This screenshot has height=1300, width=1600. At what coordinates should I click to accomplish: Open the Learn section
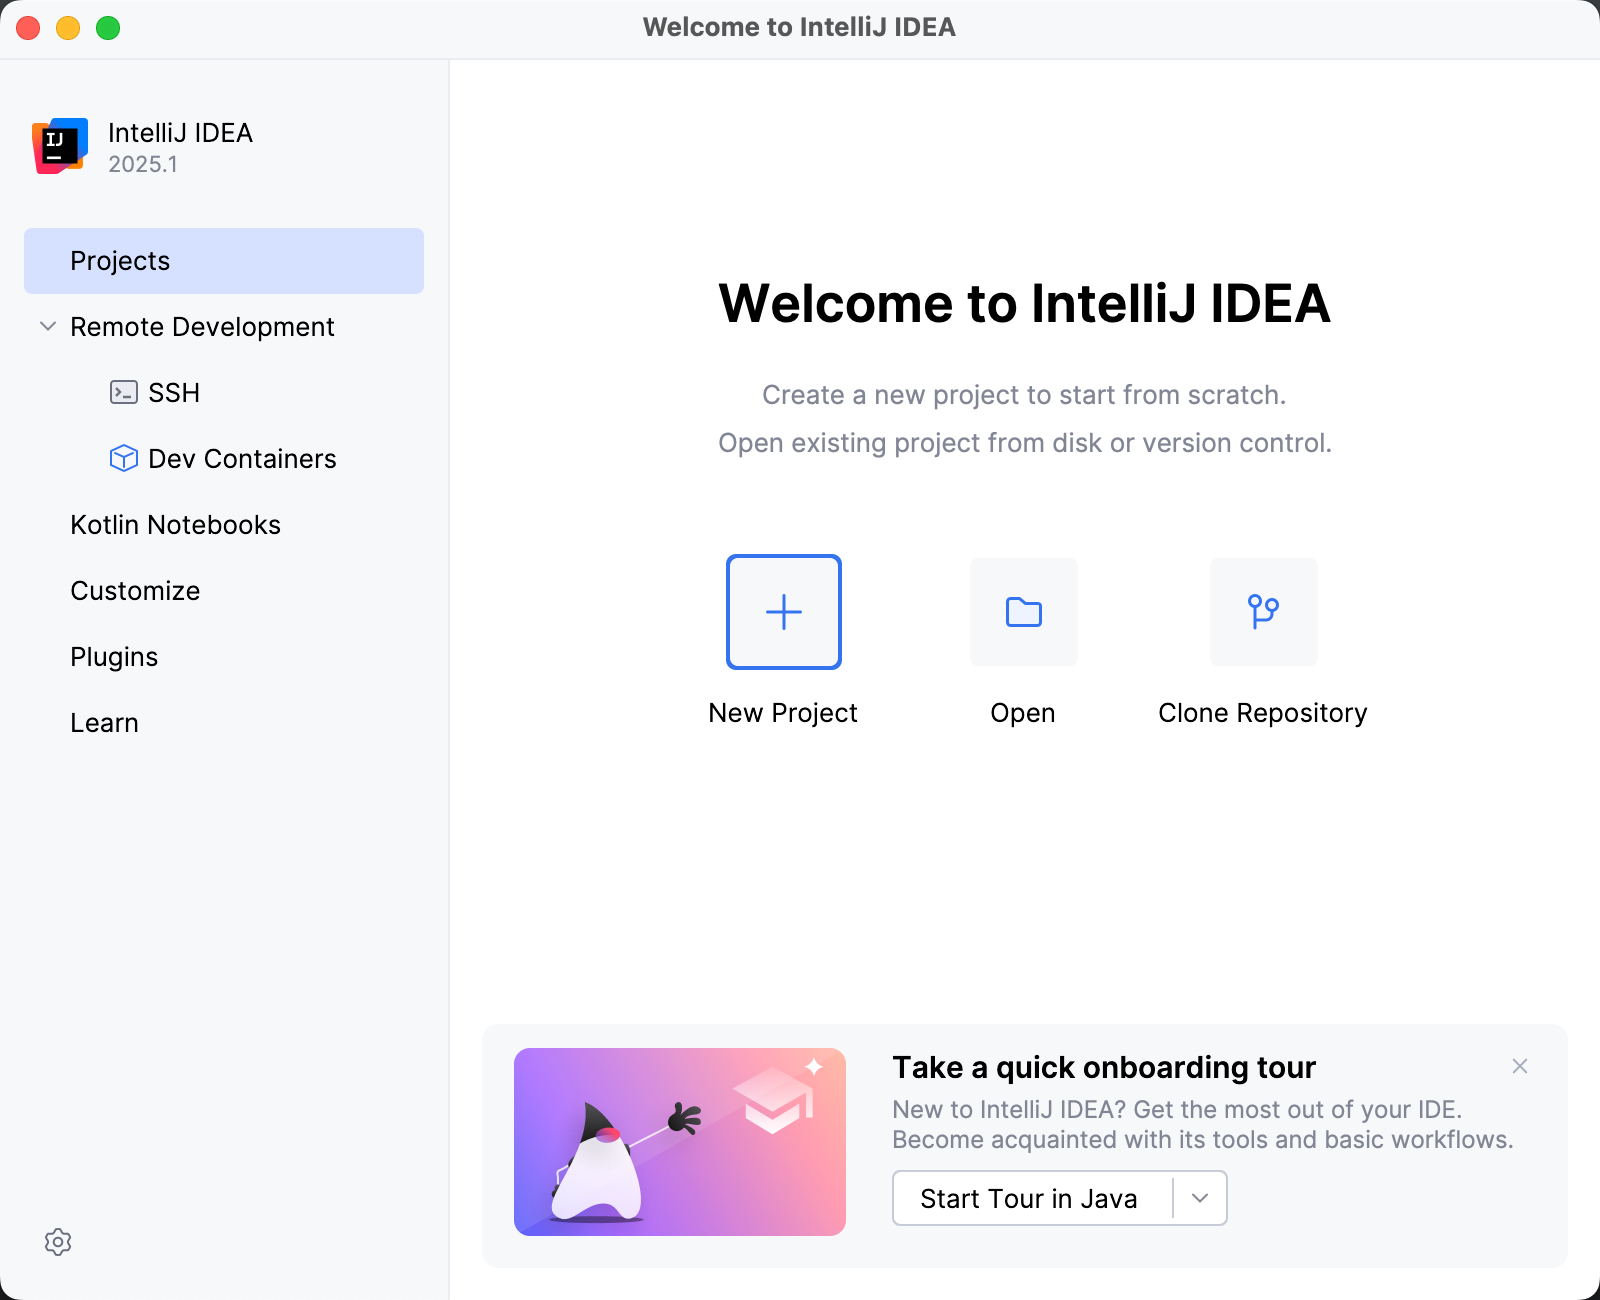104,722
